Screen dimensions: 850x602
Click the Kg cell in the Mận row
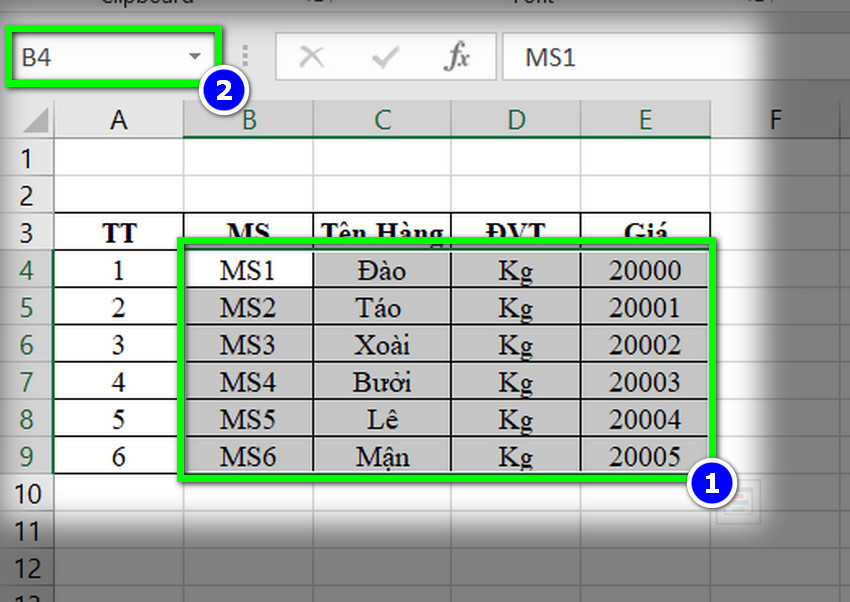516,456
